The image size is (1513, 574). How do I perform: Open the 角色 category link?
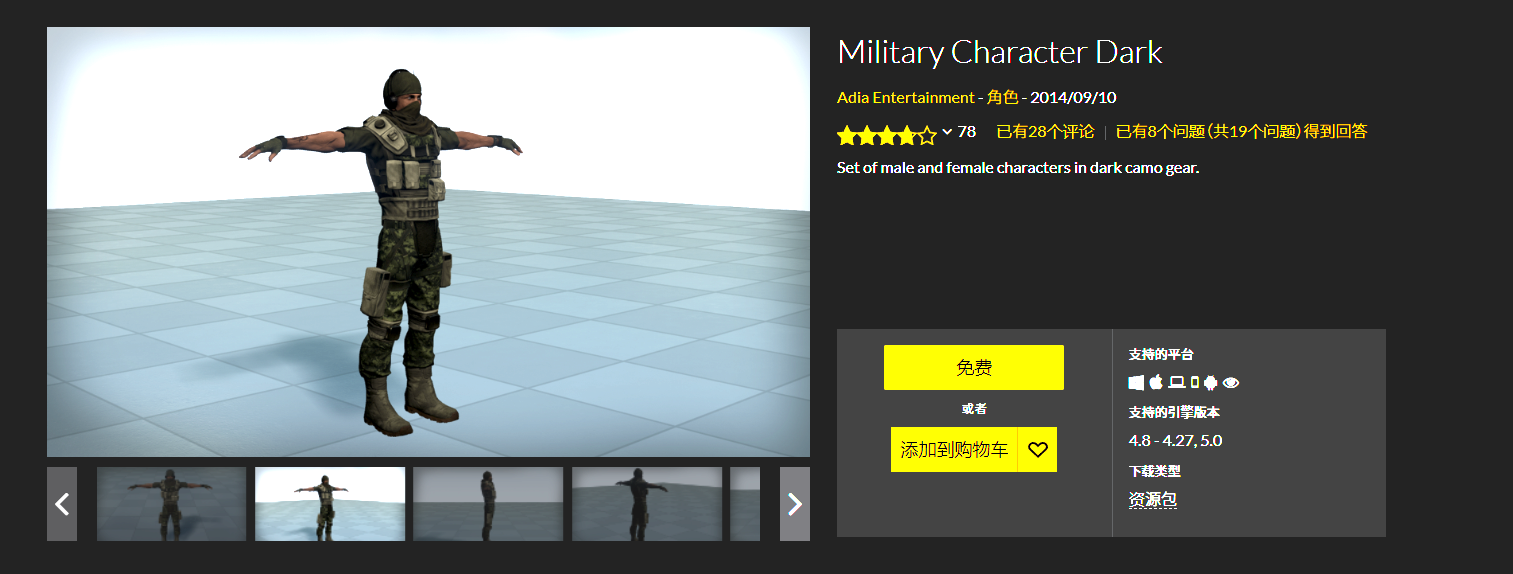click(1002, 98)
